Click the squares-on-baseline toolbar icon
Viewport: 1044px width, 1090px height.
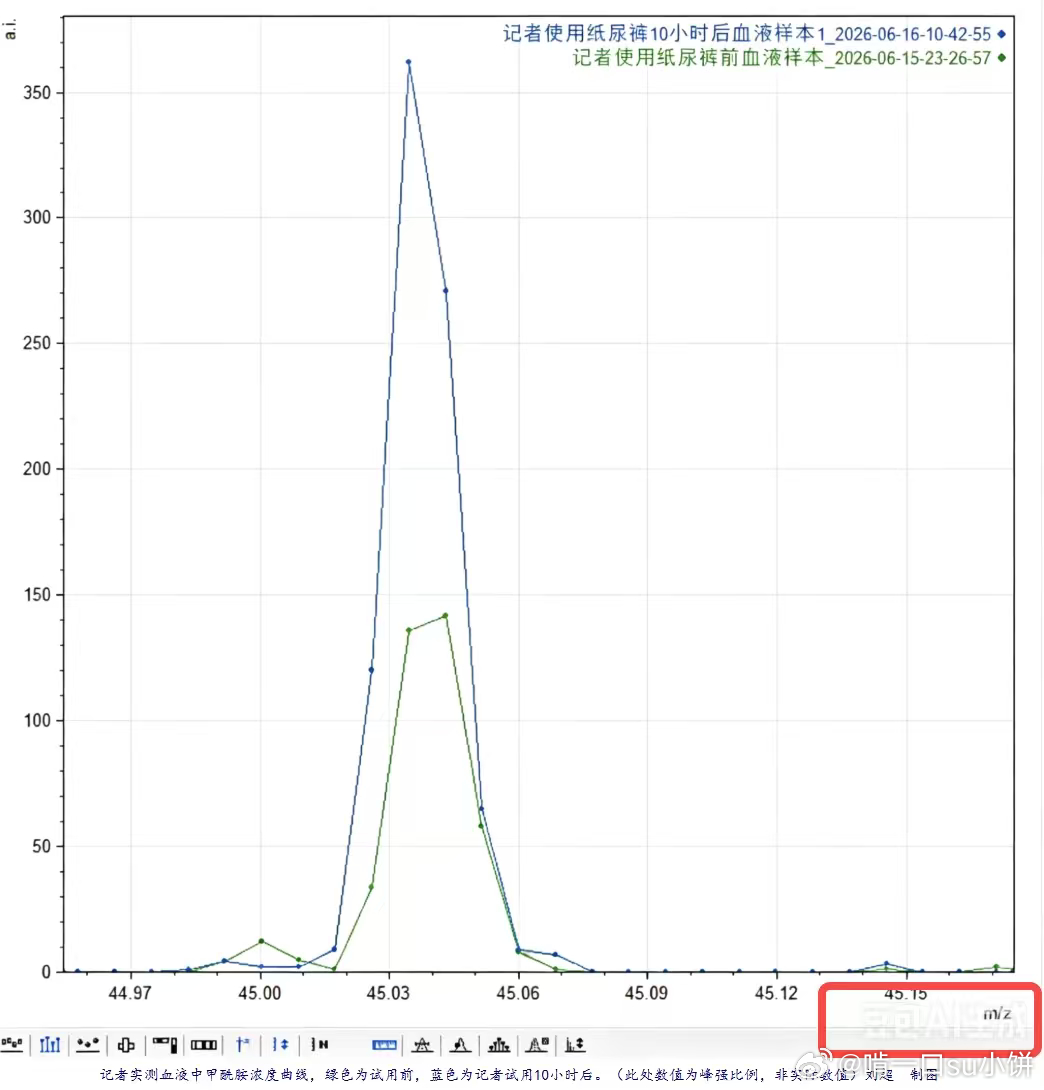coord(12,1043)
